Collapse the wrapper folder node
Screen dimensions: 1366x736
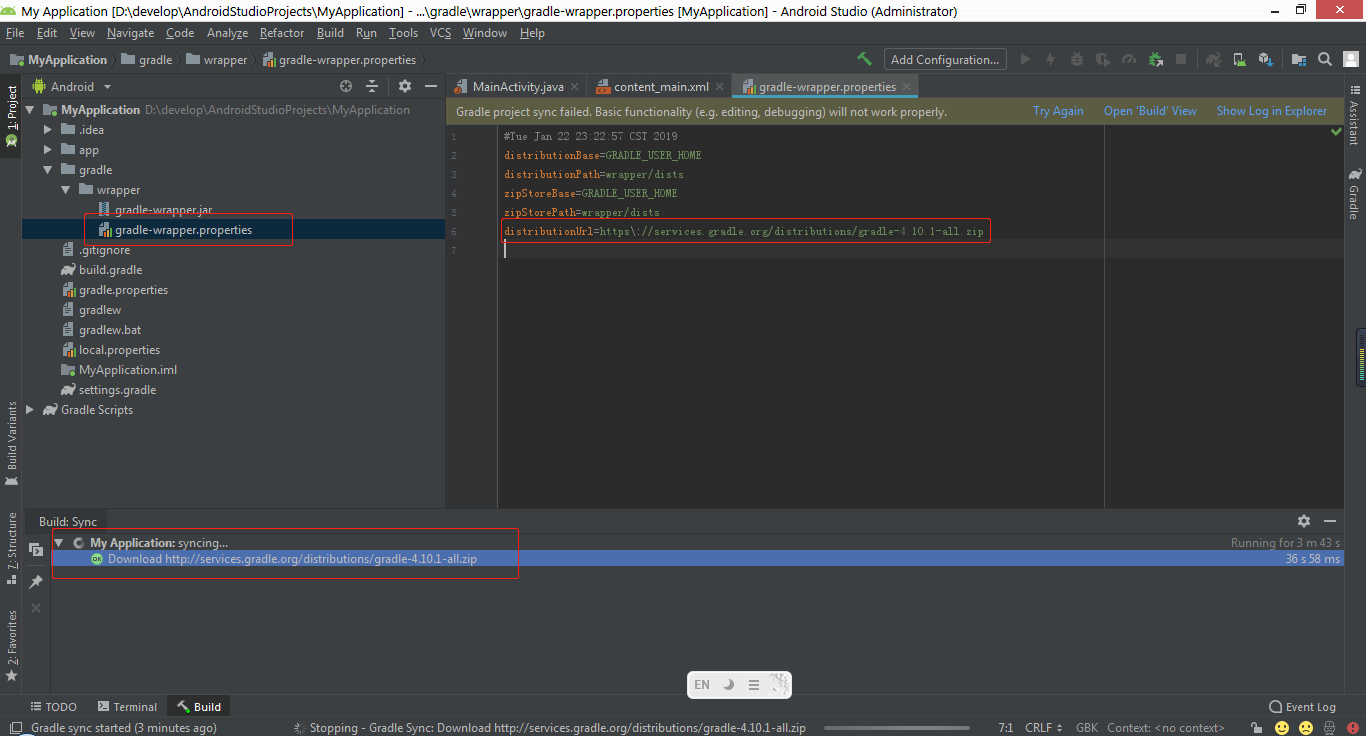[x=66, y=190]
